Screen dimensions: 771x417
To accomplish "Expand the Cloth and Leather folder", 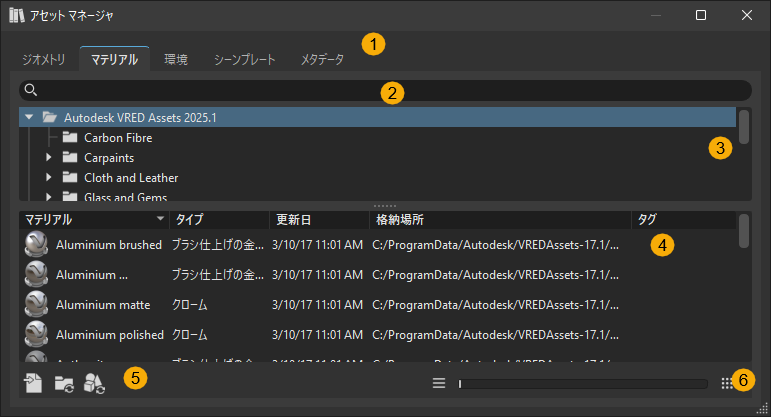I will point(48,177).
